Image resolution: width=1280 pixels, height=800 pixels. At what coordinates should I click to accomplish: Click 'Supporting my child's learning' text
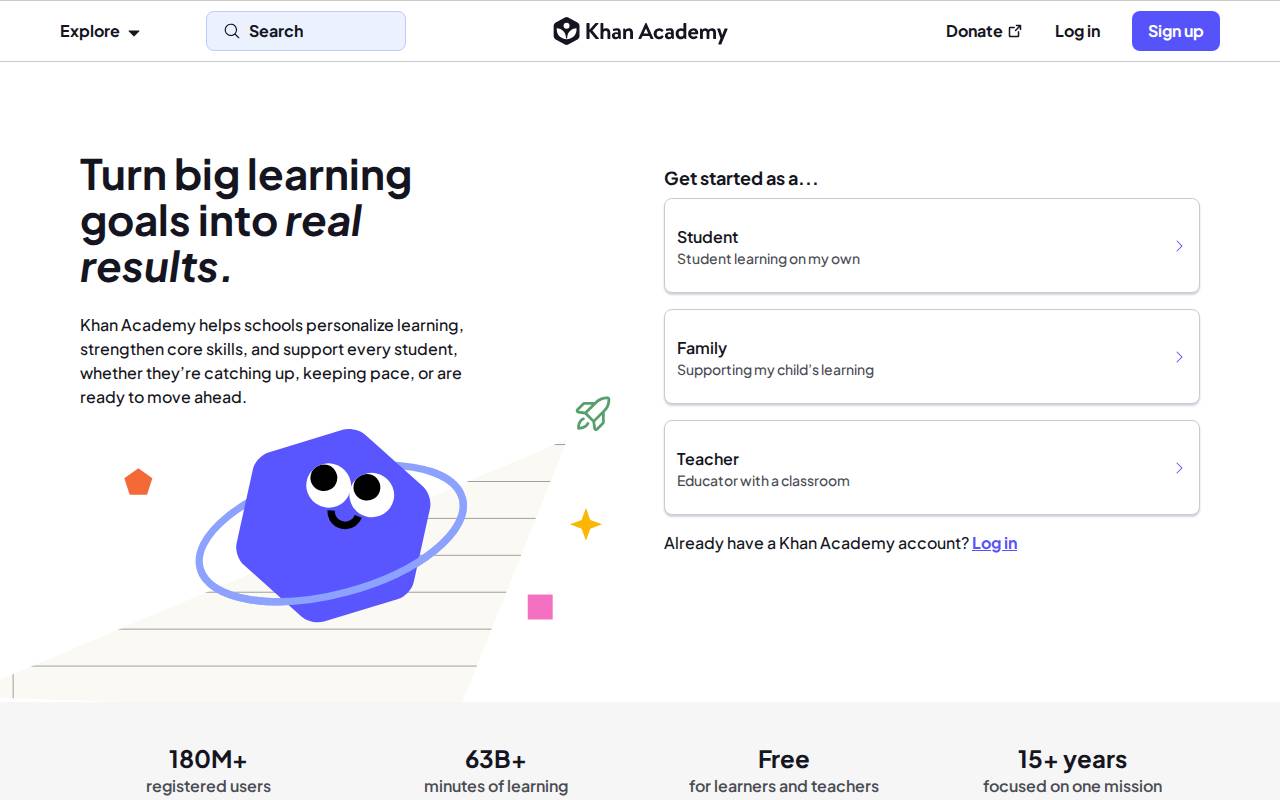click(775, 370)
